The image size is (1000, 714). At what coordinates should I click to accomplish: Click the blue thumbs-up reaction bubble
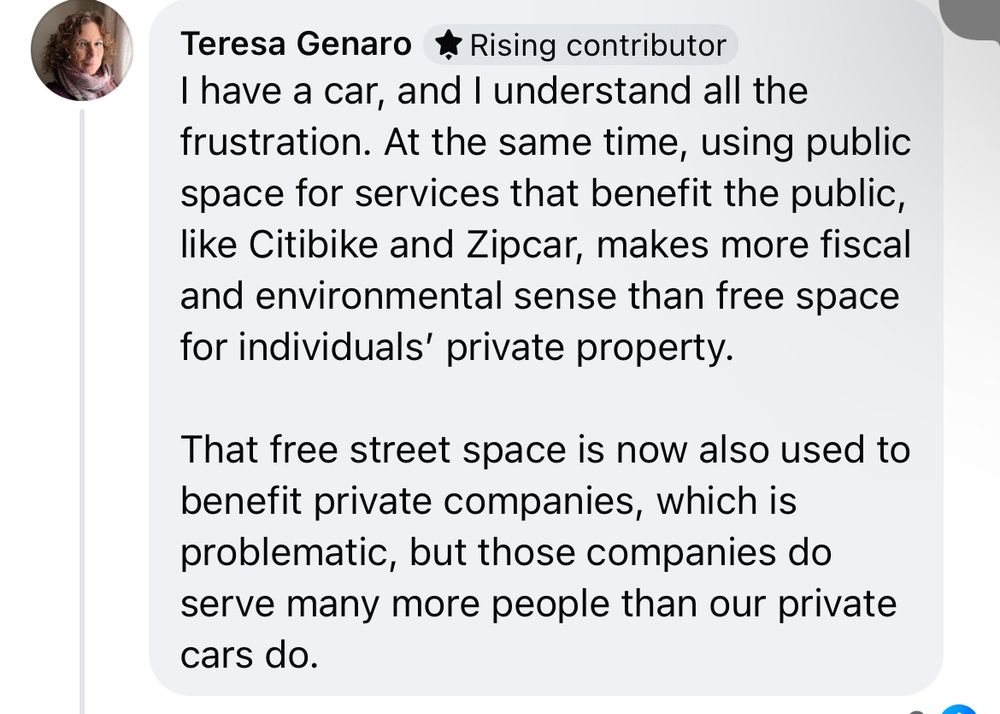point(958,711)
